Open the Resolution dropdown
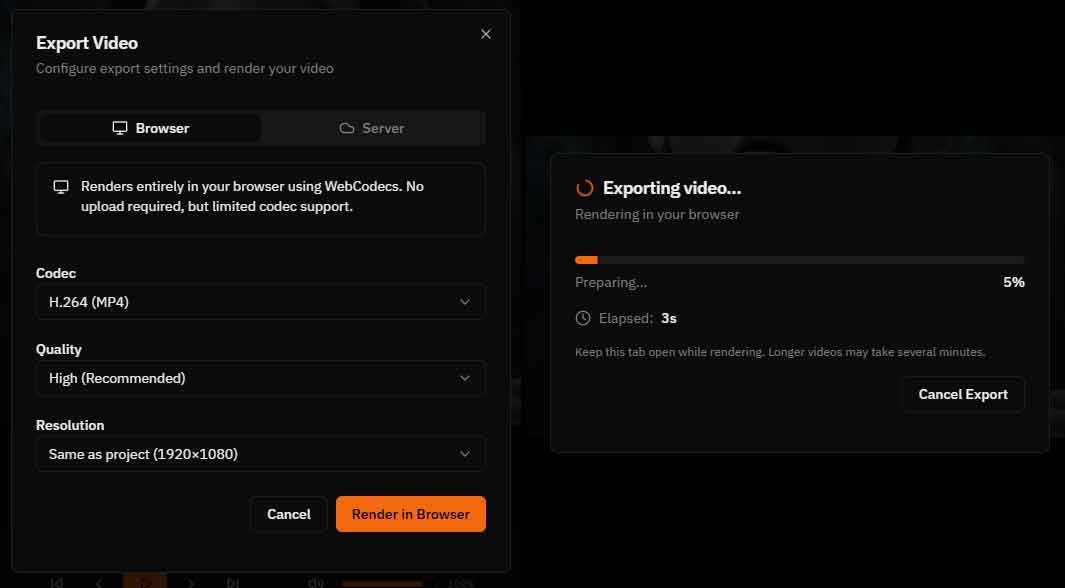 coord(260,454)
